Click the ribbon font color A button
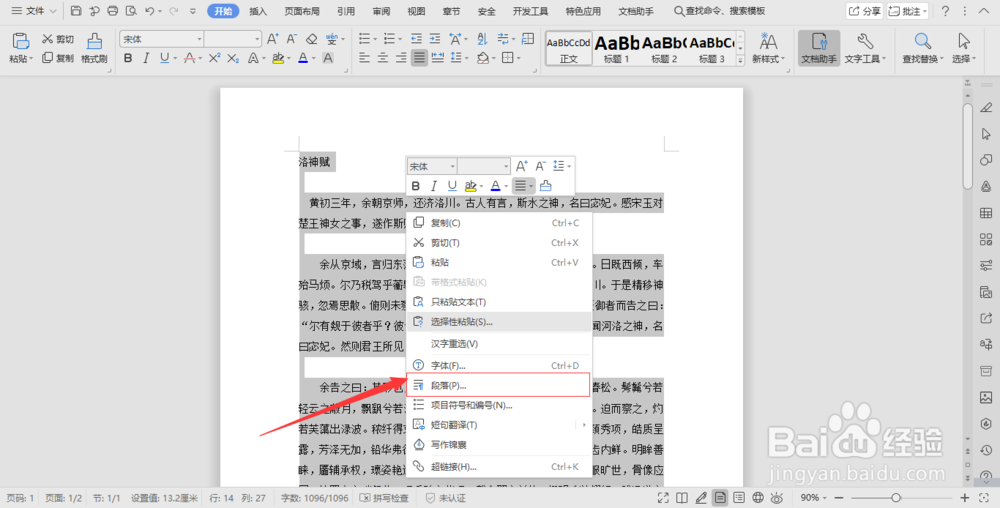The width and height of the screenshot is (1000, 508). coord(303,58)
